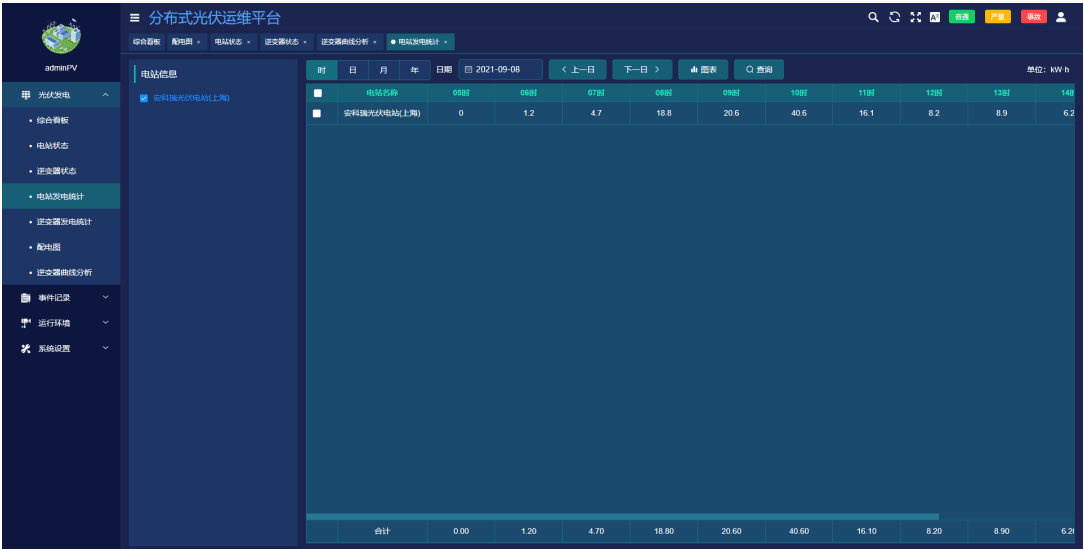1084x550 pixels.
Task: Go to previous day with 上一日 button
Action: [x=577, y=70]
